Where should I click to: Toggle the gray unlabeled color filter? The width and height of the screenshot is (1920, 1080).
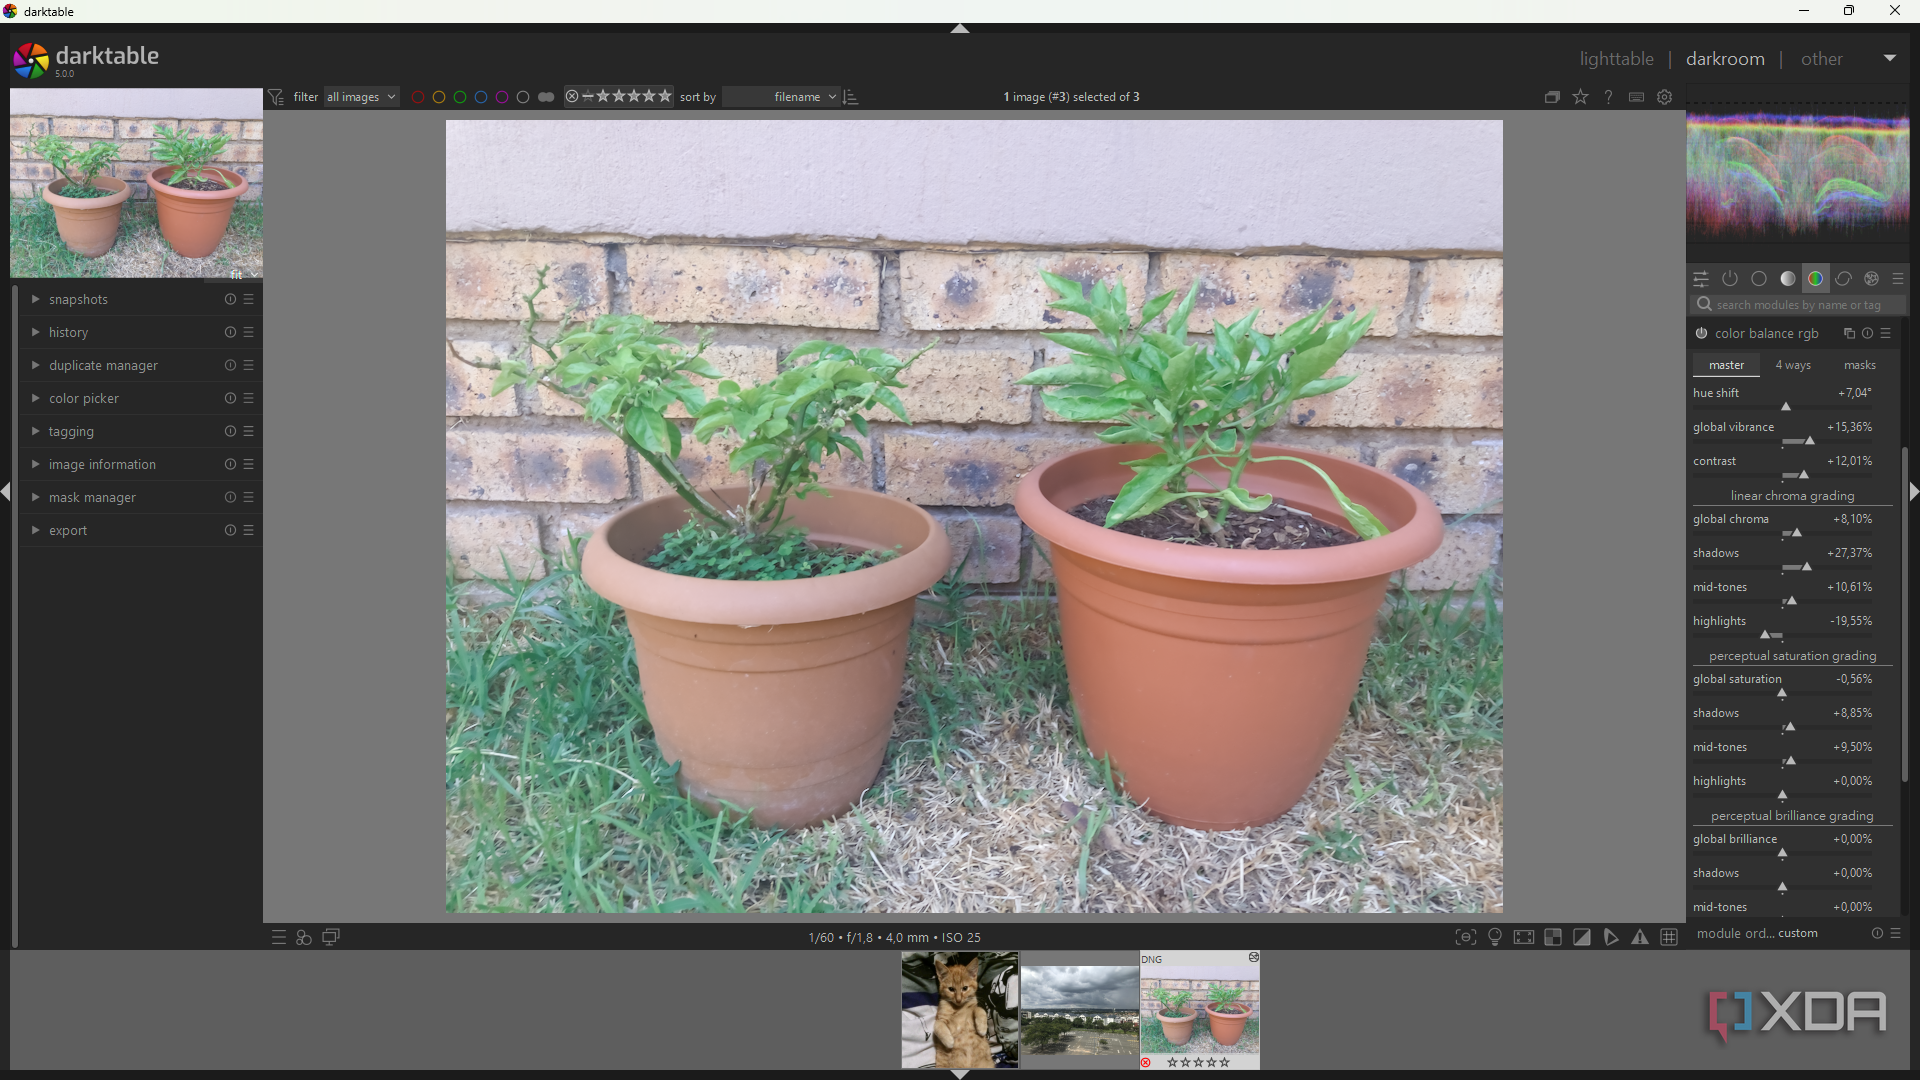(523, 97)
